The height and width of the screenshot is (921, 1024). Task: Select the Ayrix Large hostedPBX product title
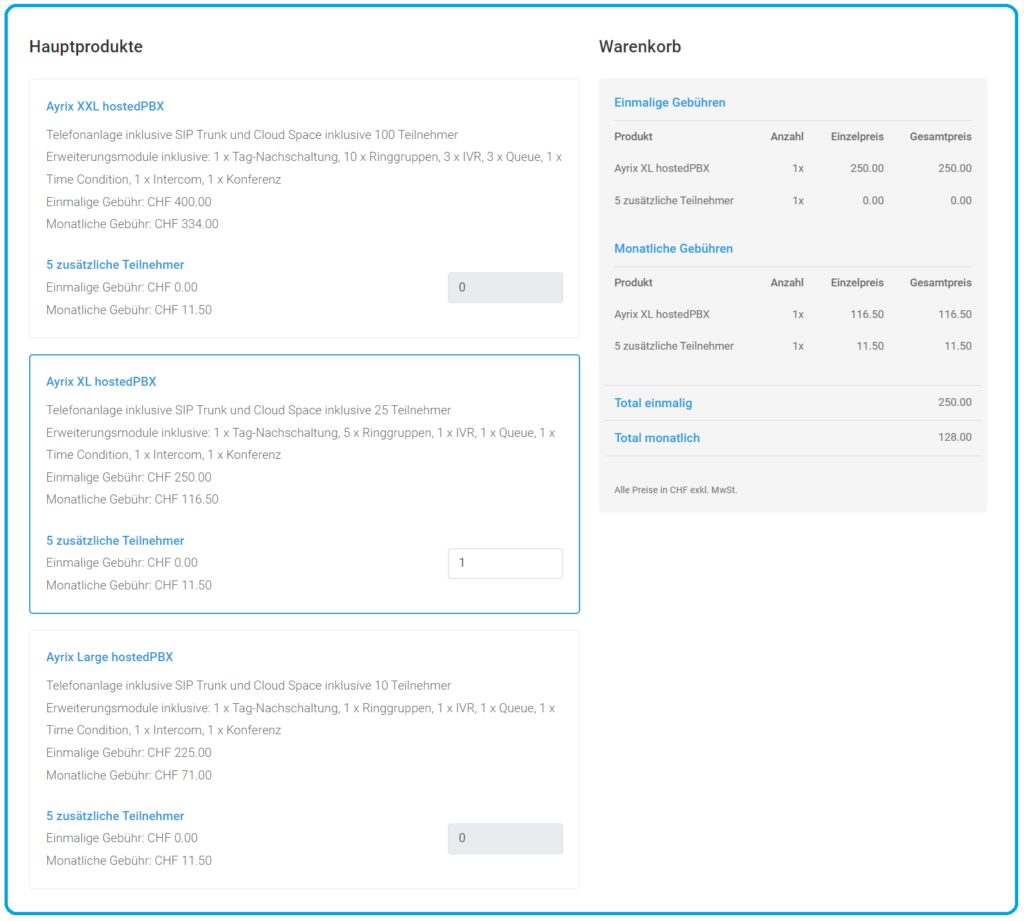[110, 657]
